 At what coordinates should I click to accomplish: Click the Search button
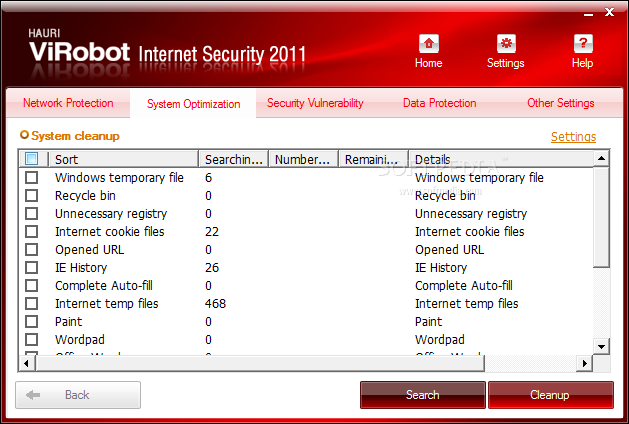tap(423, 395)
